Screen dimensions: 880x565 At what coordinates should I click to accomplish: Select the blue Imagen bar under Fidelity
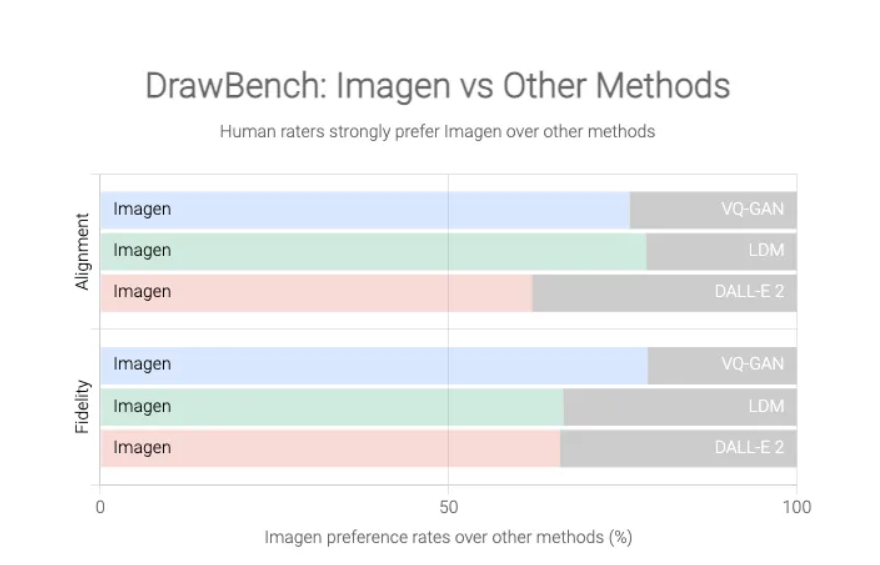[x=374, y=365]
